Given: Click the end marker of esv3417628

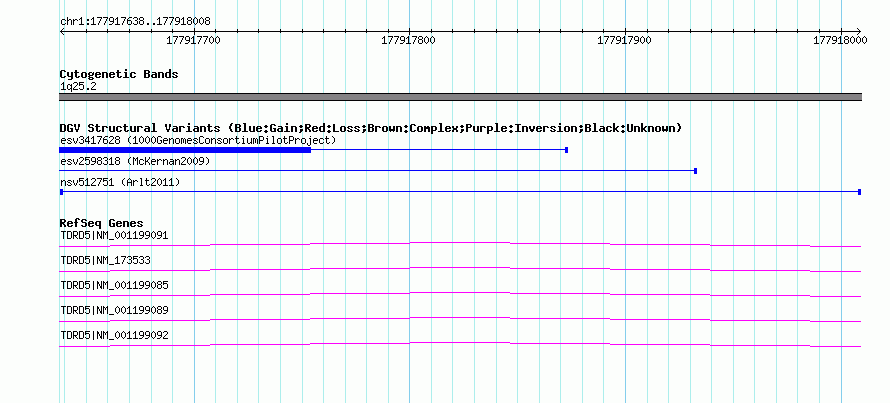Looking at the screenshot, I should (x=566, y=150).
